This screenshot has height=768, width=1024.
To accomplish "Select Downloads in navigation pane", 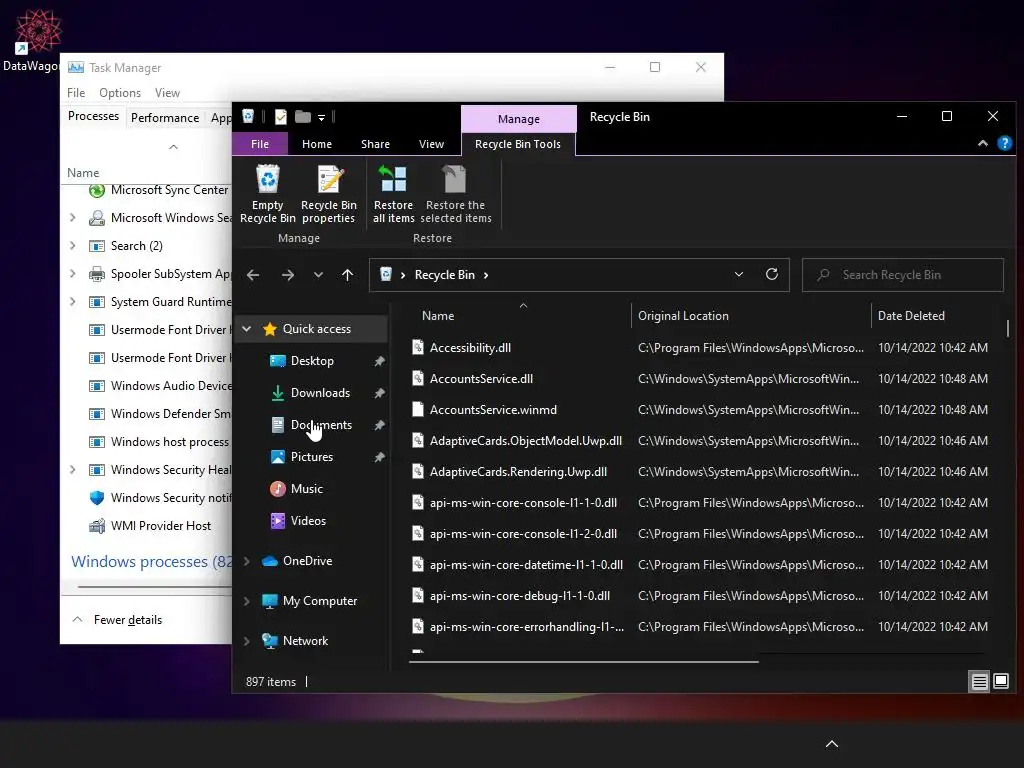I will [320, 392].
